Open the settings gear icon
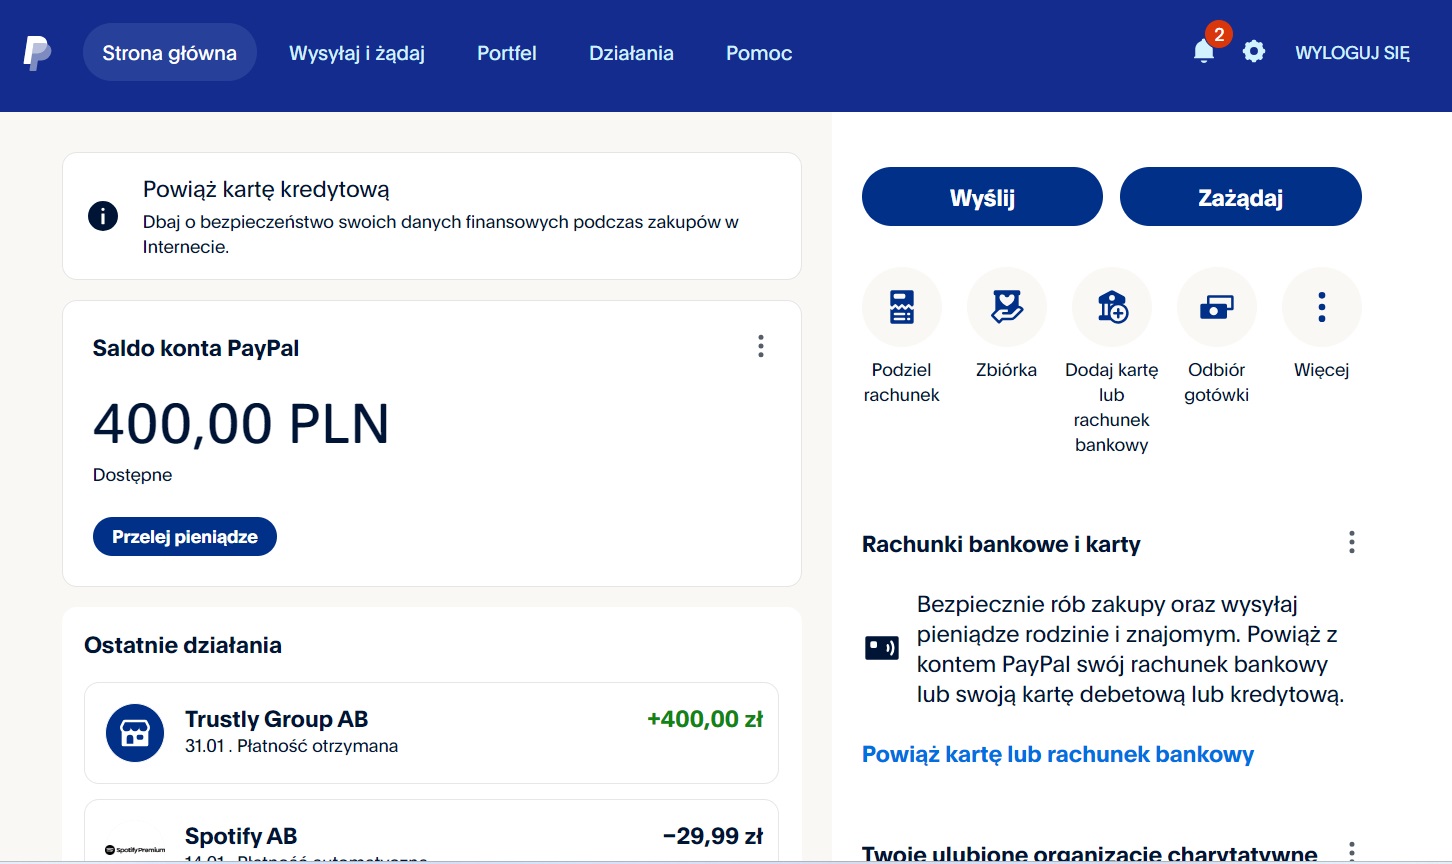Image resolution: width=1452 pixels, height=864 pixels. tap(1252, 50)
